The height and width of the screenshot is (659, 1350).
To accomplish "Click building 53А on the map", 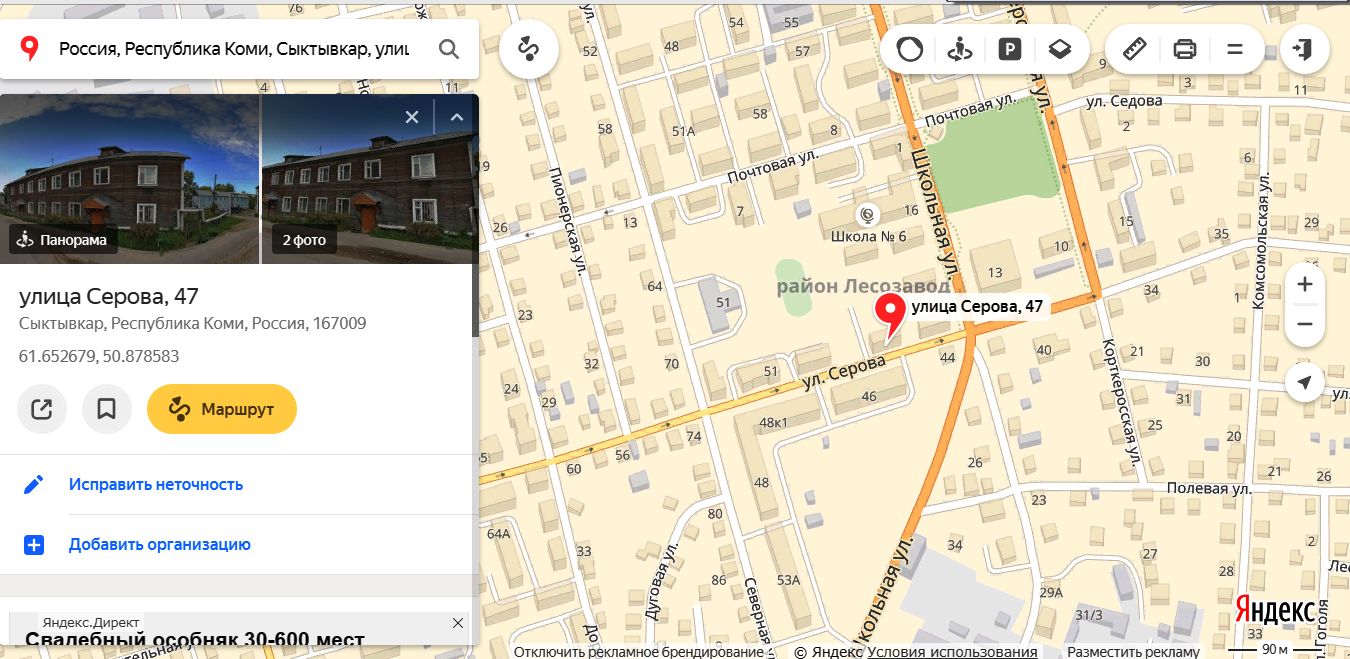I will pyautogui.click(x=789, y=580).
